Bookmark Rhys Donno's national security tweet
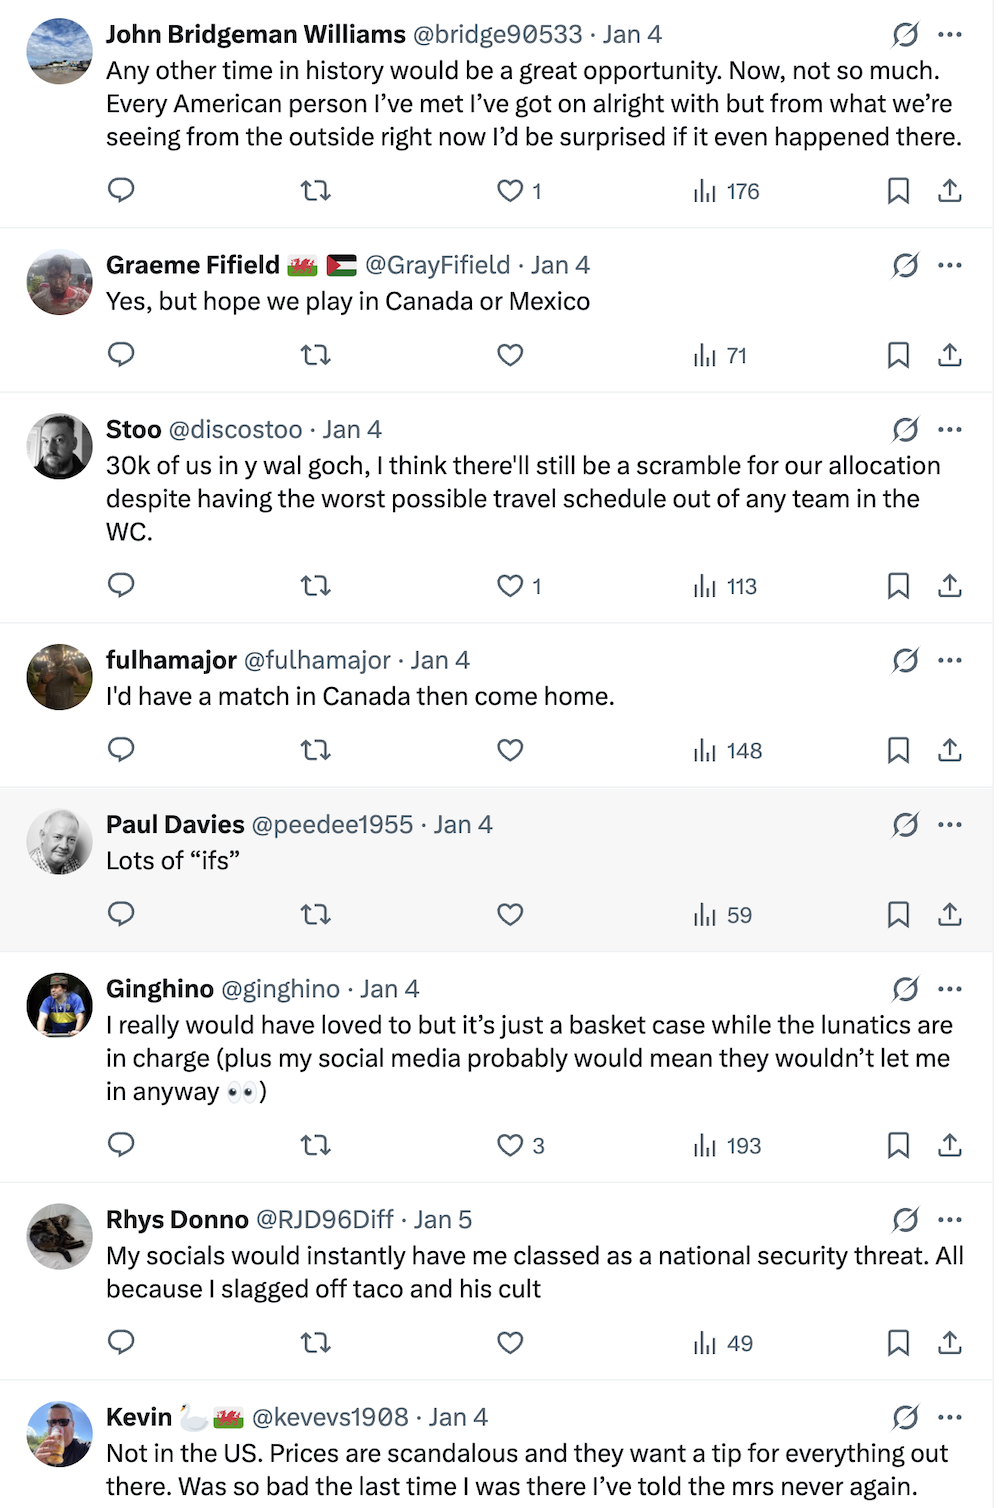Image resolution: width=1000 pixels, height=1508 pixels. [898, 1343]
